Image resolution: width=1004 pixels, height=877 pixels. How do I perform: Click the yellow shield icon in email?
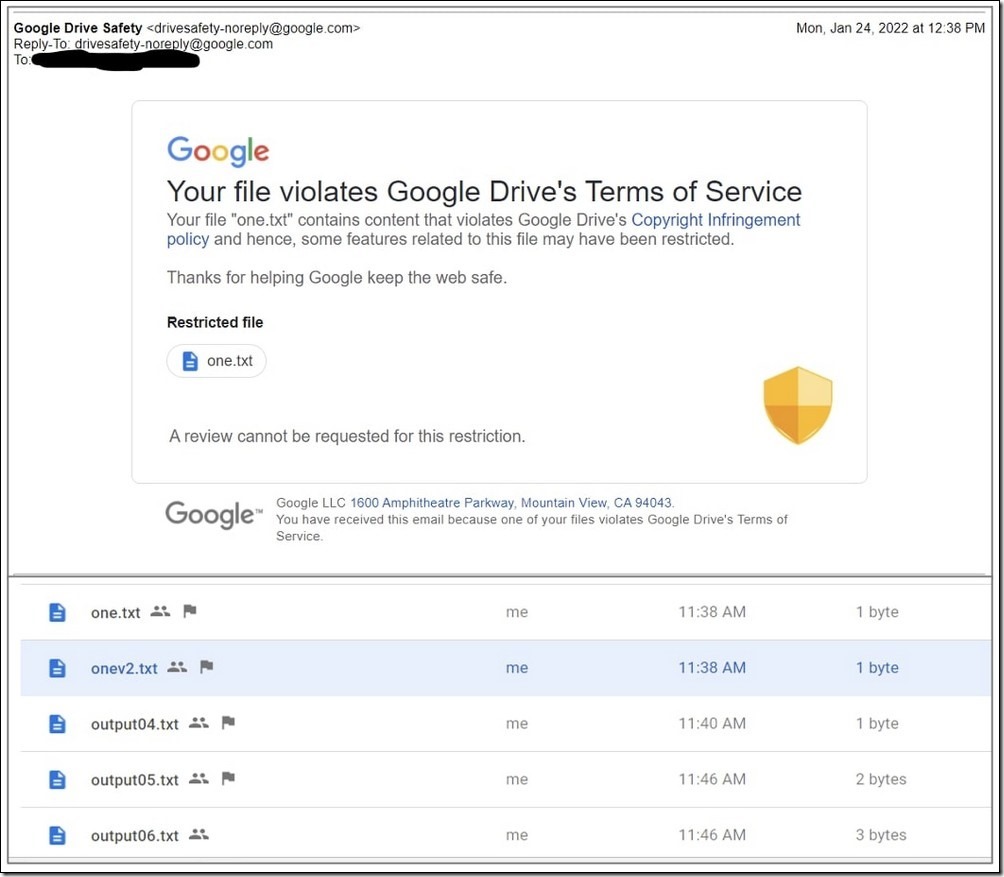797,404
